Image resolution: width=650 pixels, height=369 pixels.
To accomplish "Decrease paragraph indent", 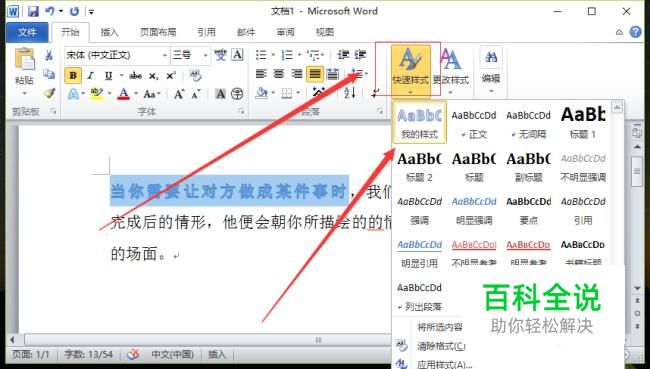I will click(343, 55).
